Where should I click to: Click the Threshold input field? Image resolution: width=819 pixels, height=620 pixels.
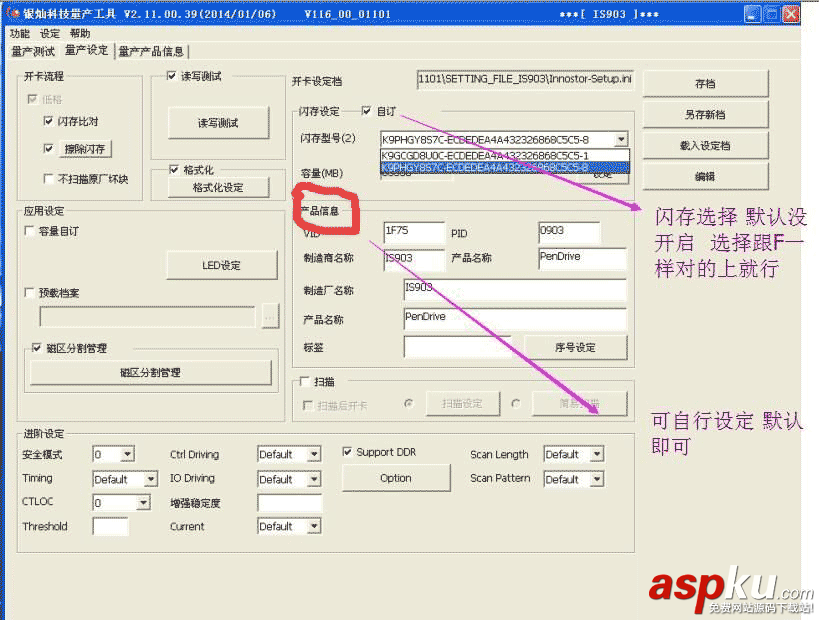[110, 526]
